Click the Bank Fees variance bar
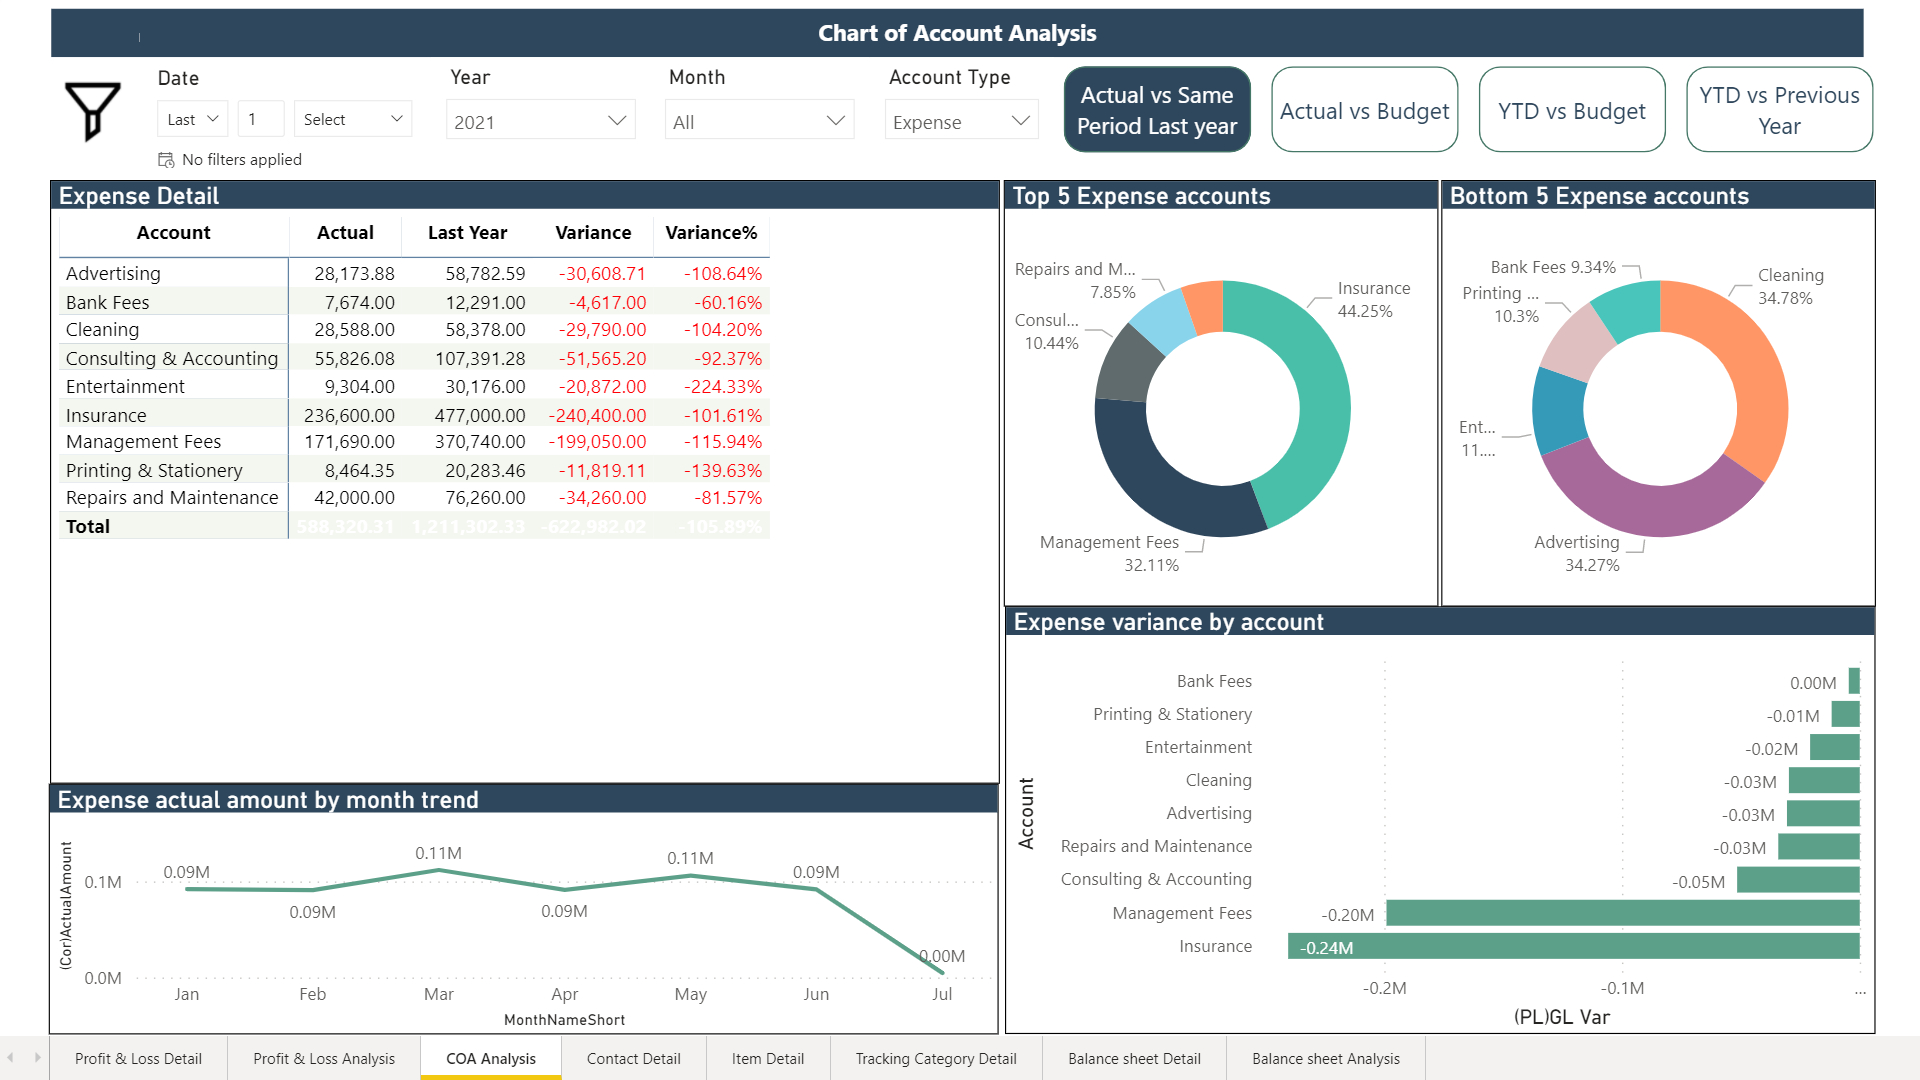Viewport: 1920px width, 1080px height. tap(1854, 681)
